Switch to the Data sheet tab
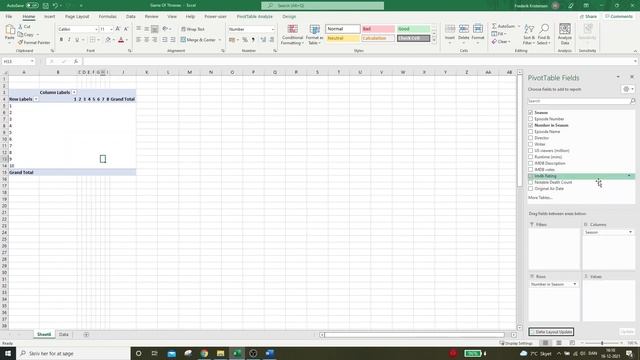This screenshot has height=360, width=640. pyautogui.click(x=64, y=334)
